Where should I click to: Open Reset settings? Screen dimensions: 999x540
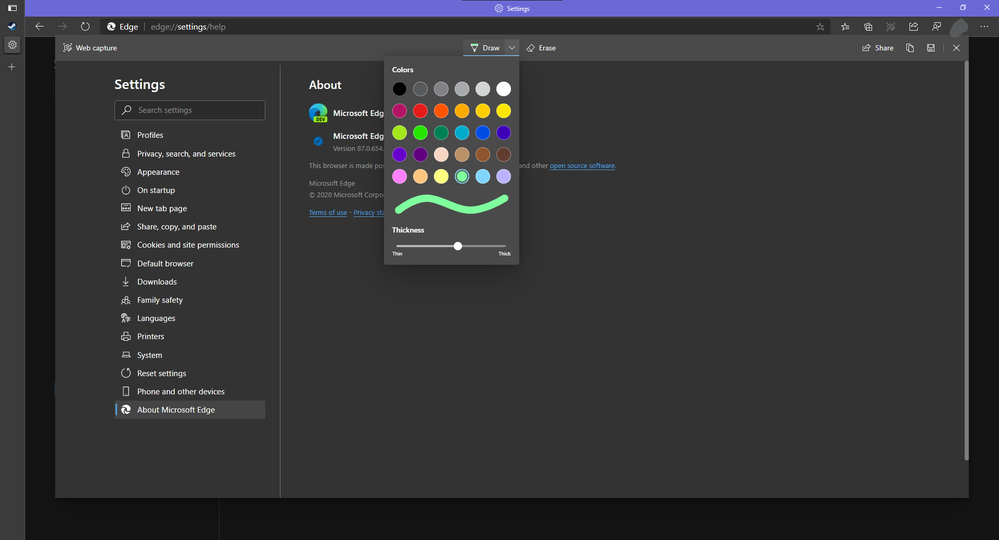pyautogui.click(x=190, y=373)
